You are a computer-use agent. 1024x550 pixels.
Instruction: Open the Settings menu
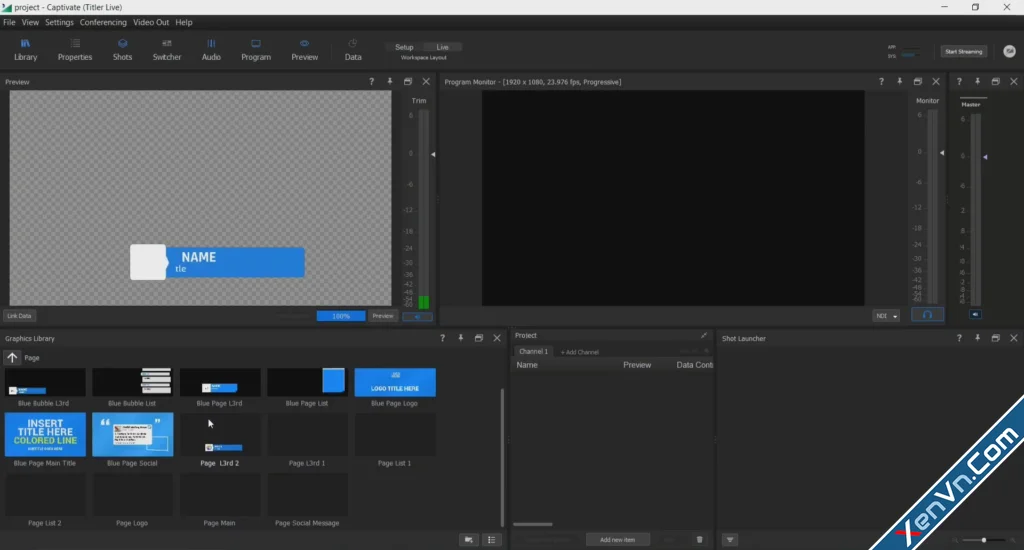pyautogui.click(x=59, y=22)
